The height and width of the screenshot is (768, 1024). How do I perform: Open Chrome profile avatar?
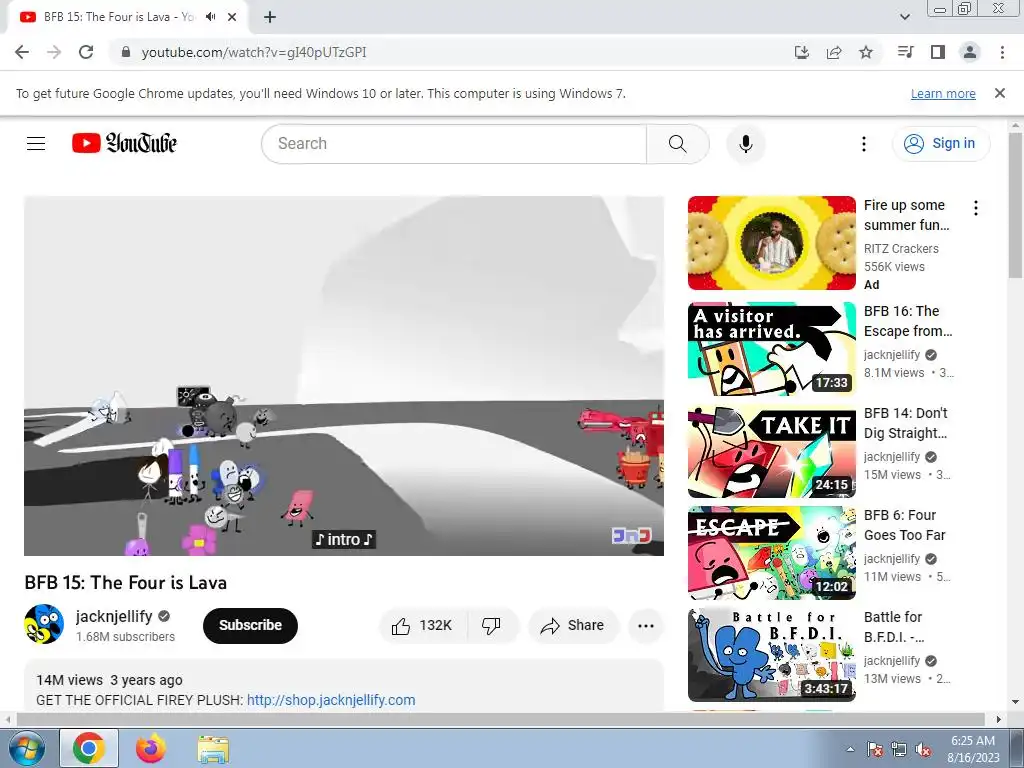[x=970, y=52]
